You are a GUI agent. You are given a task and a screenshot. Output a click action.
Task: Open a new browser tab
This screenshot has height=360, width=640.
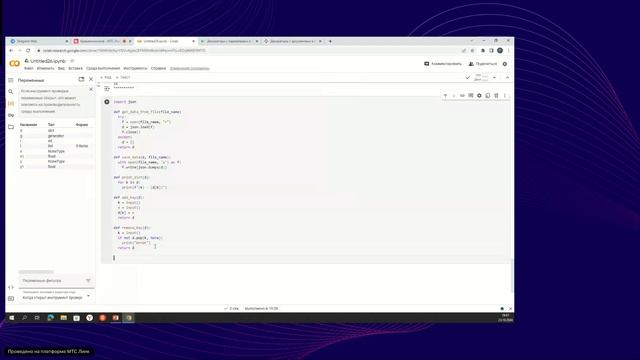click(330, 41)
